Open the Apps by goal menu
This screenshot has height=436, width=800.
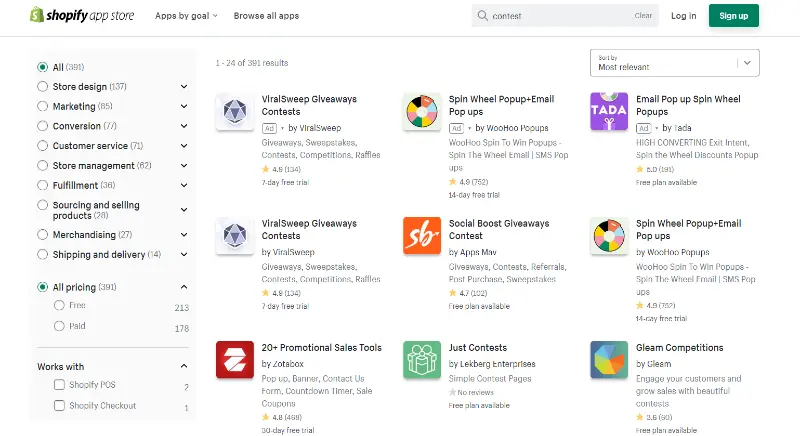tap(186, 16)
